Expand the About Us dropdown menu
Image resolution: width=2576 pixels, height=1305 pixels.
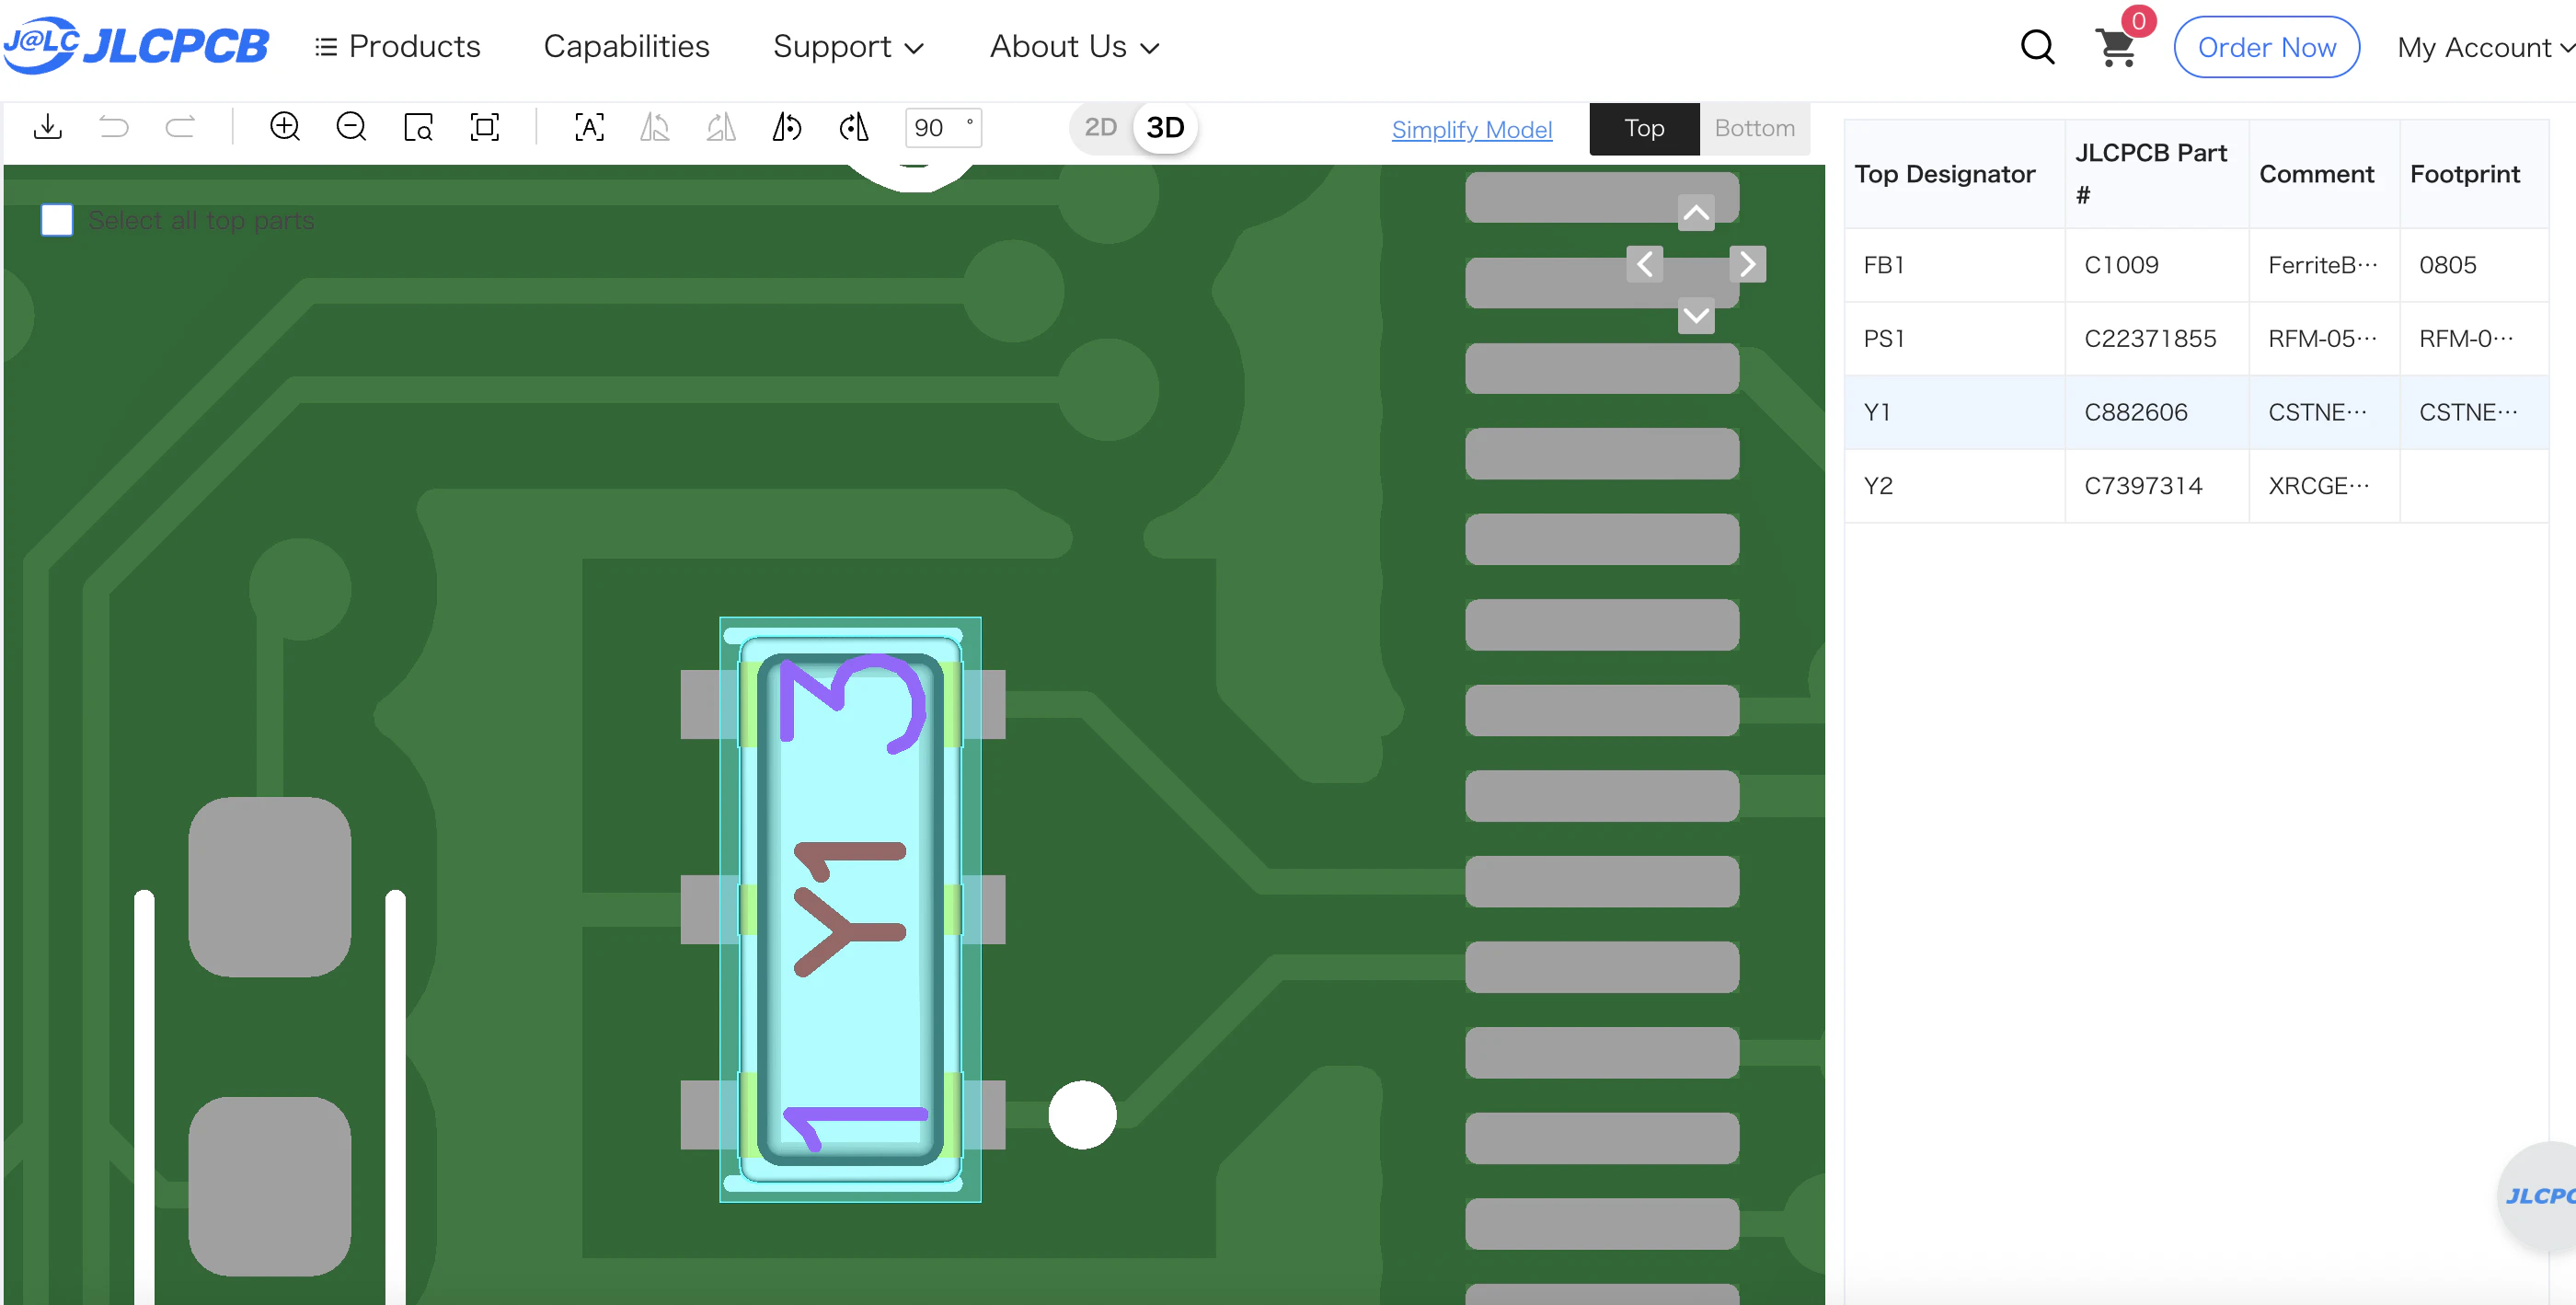[1074, 47]
